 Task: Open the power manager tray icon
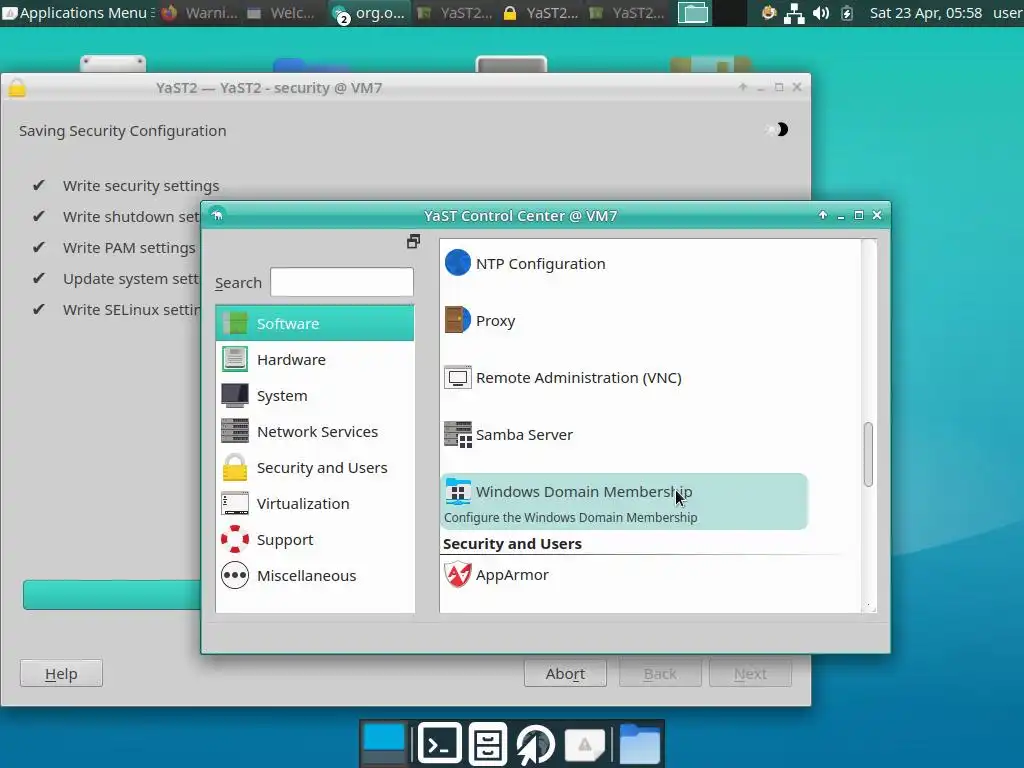point(847,13)
